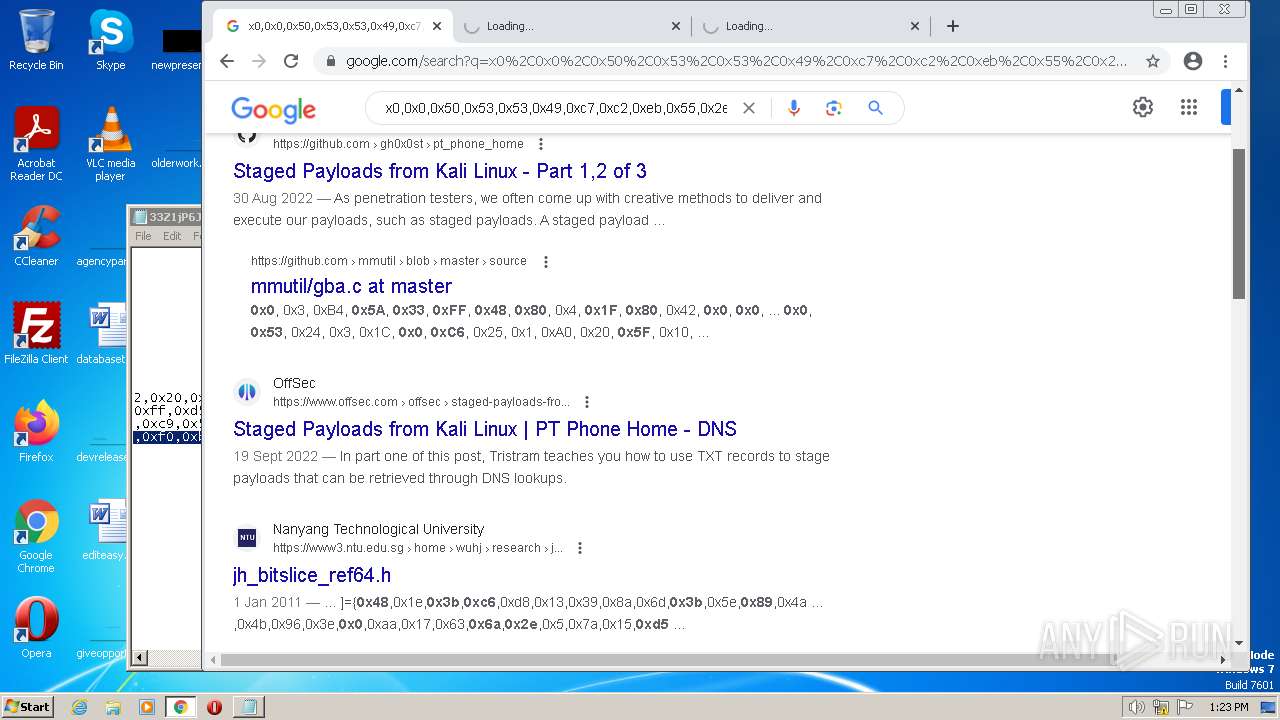Open site info lock icon in address bar
Viewport: 1280px width, 720px height.
[330, 61]
